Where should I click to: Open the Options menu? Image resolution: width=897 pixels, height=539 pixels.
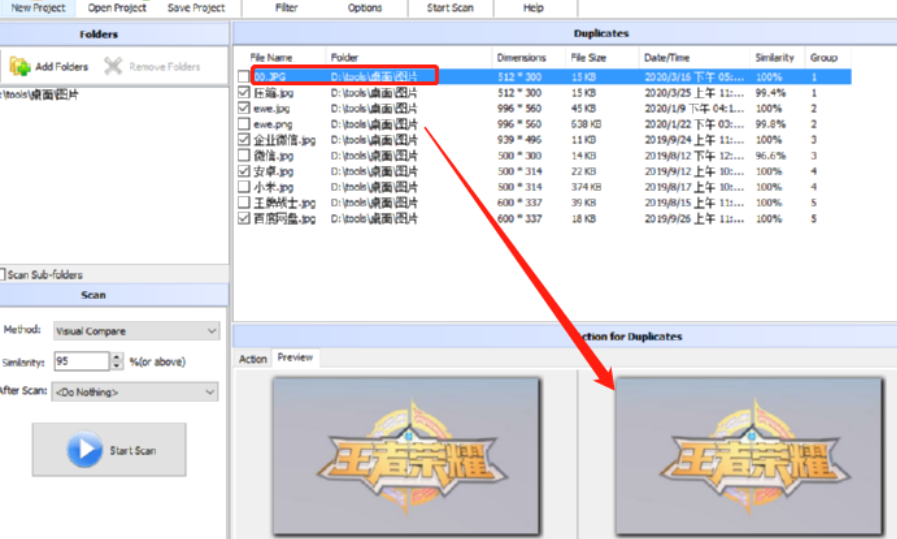point(364,8)
